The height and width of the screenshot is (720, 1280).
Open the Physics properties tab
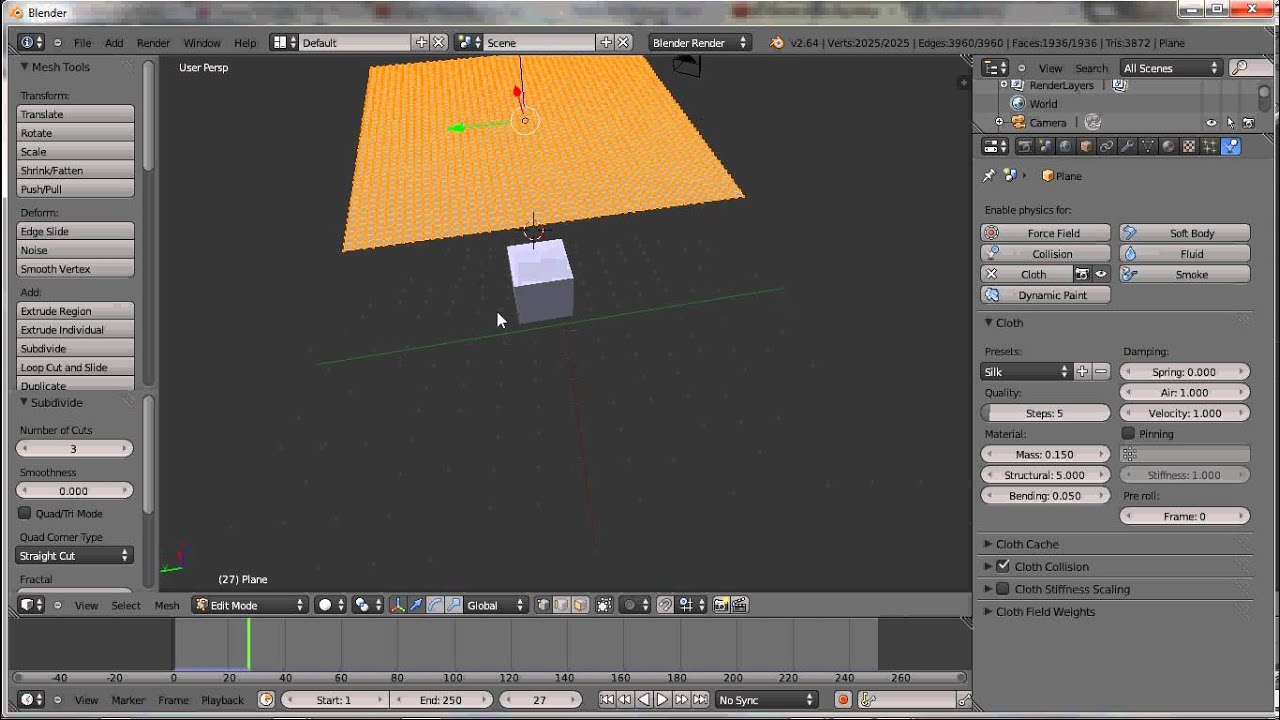(x=1231, y=146)
